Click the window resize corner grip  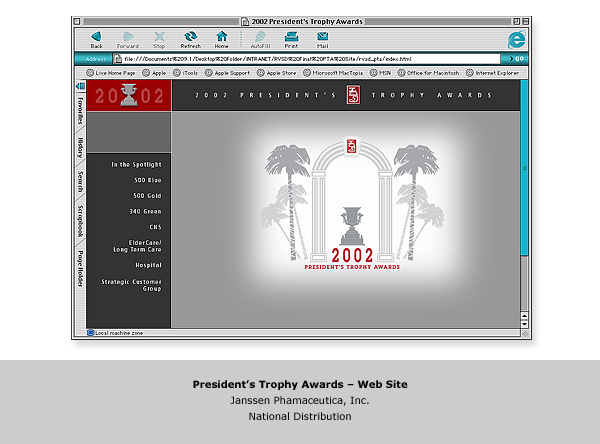(x=526, y=334)
